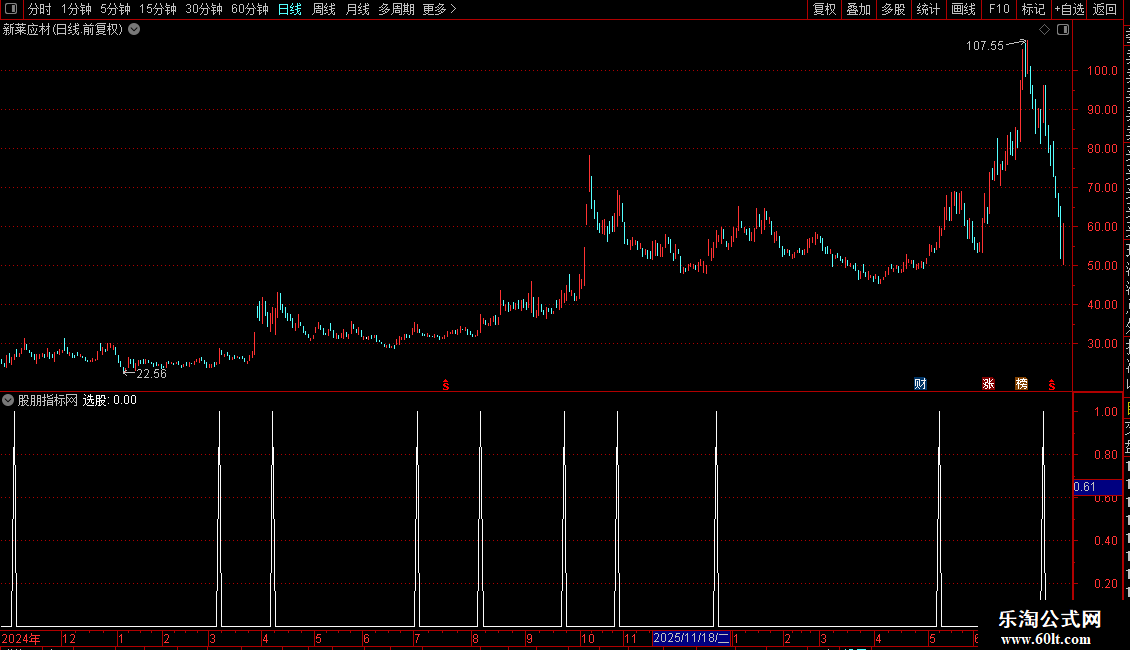Collapse the 股朋指标网 indicator panel arrow
Image resolution: width=1130 pixels, height=650 pixels.
click(x=8, y=400)
